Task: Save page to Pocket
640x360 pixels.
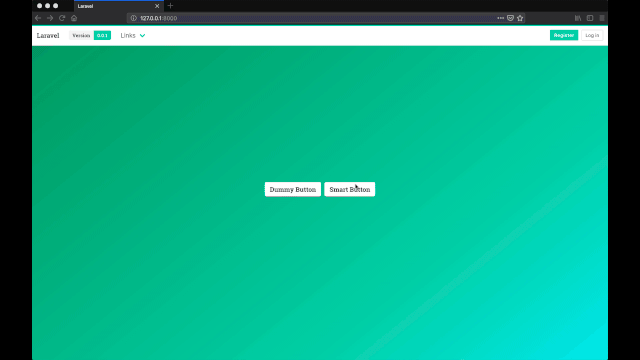Action: (x=510, y=18)
